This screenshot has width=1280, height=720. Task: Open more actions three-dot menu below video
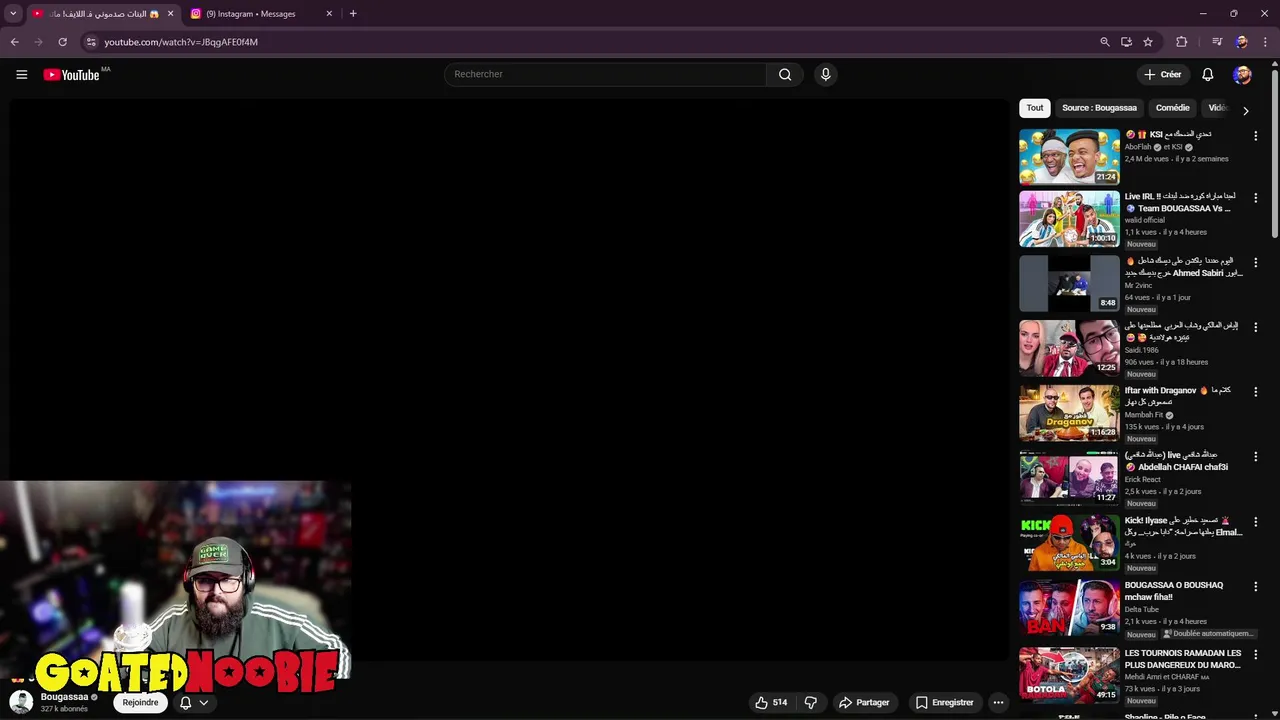pos(998,702)
